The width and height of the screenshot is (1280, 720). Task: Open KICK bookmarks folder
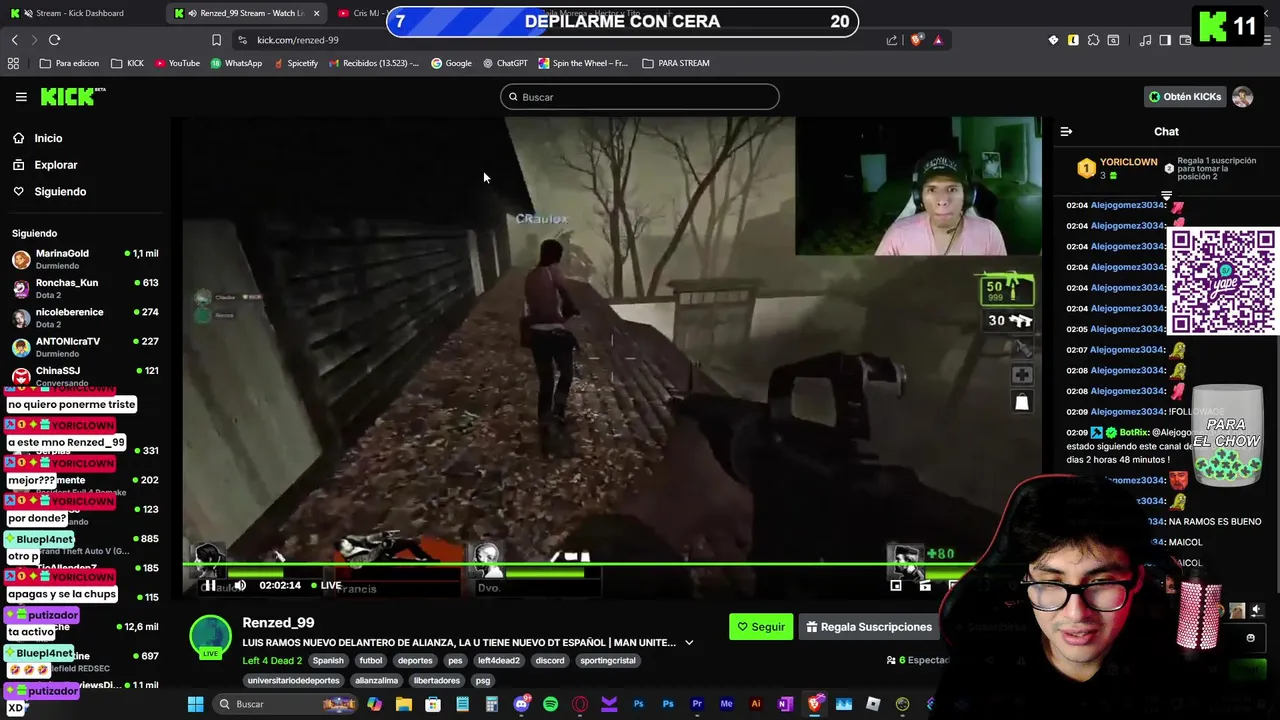tap(128, 63)
